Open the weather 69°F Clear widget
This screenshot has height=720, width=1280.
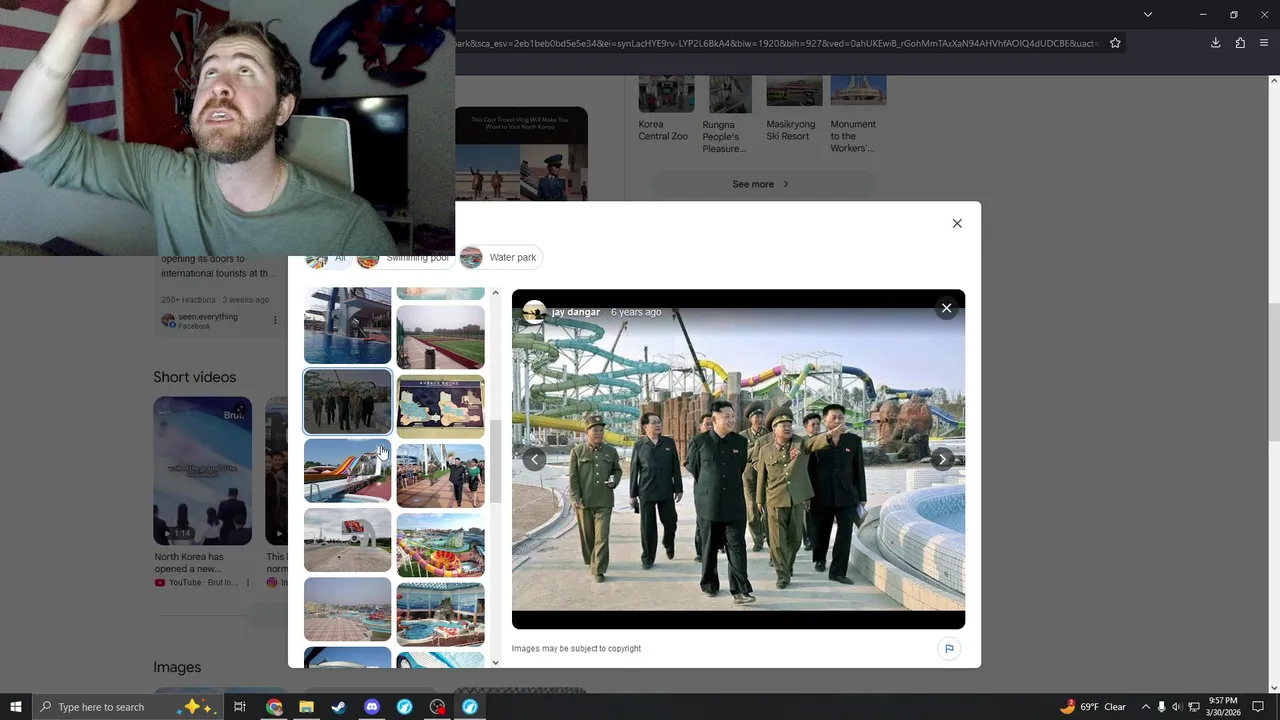click(1093, 707)
